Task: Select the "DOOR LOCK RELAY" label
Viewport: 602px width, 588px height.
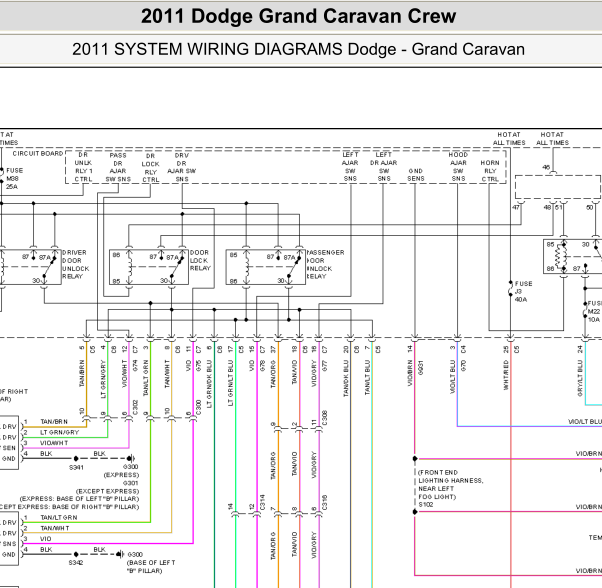Action: pos(200,260)
